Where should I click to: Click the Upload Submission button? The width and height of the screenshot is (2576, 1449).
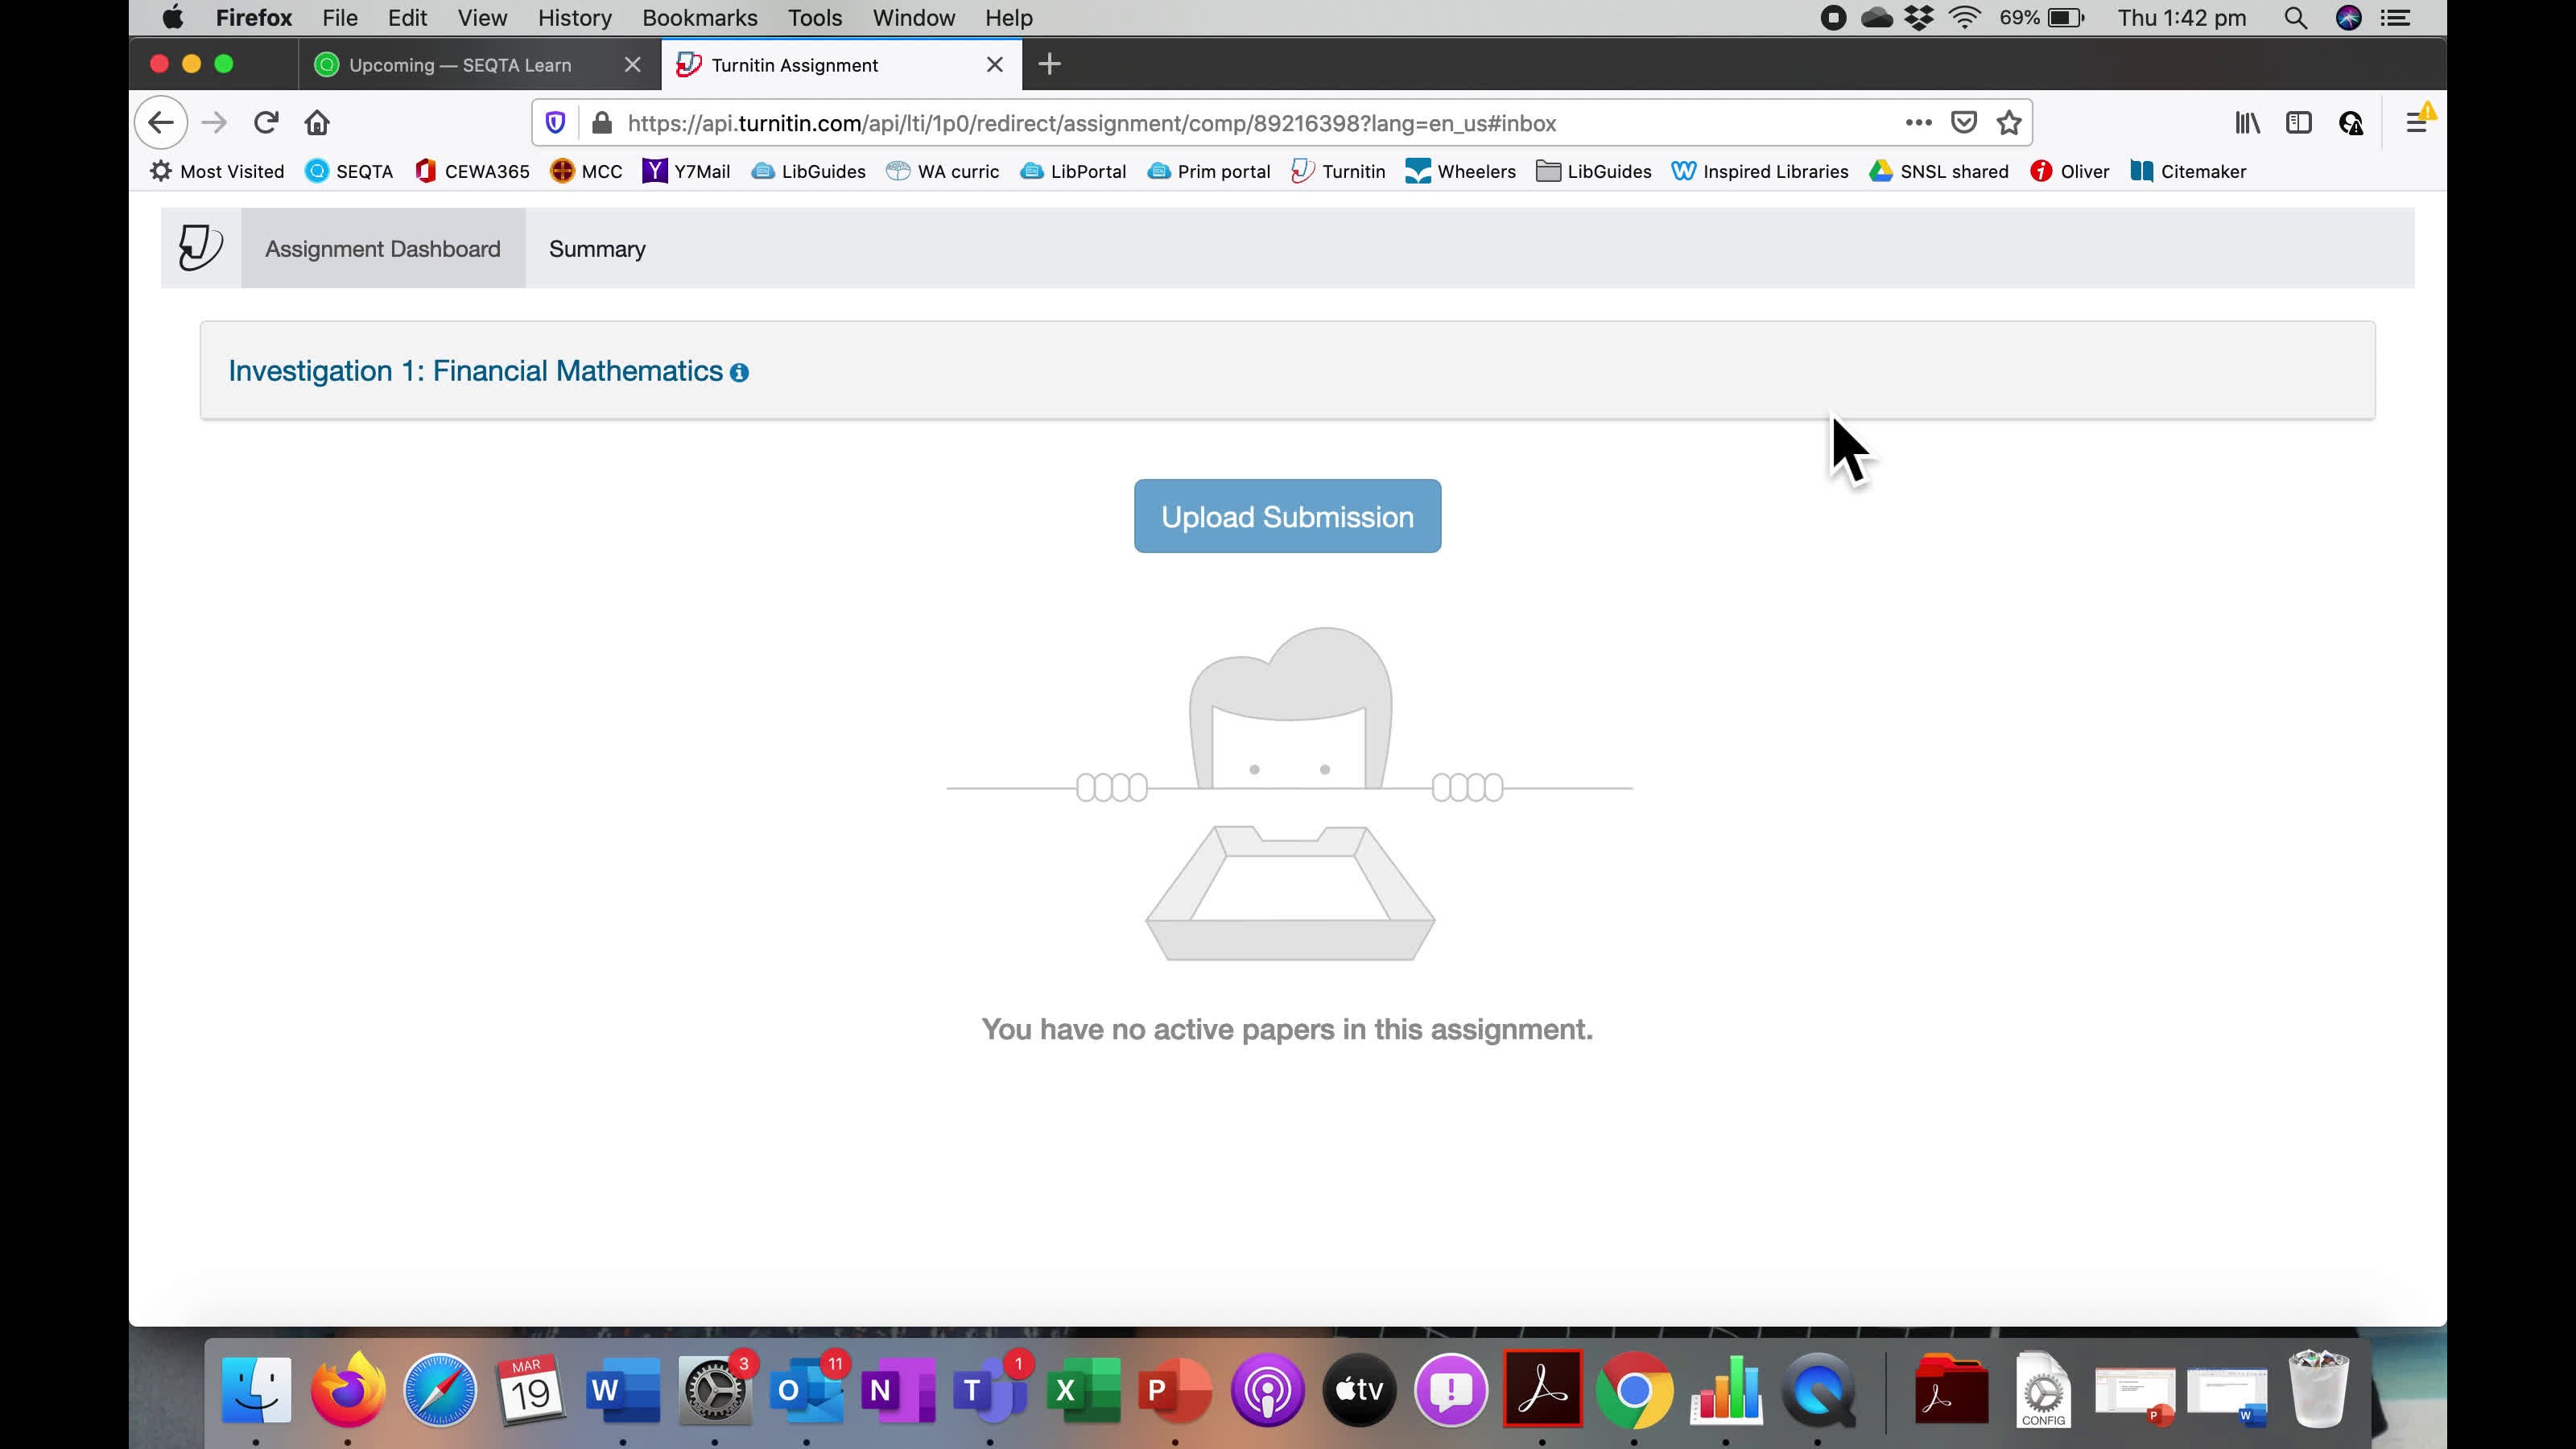[x=1287, y=516]
